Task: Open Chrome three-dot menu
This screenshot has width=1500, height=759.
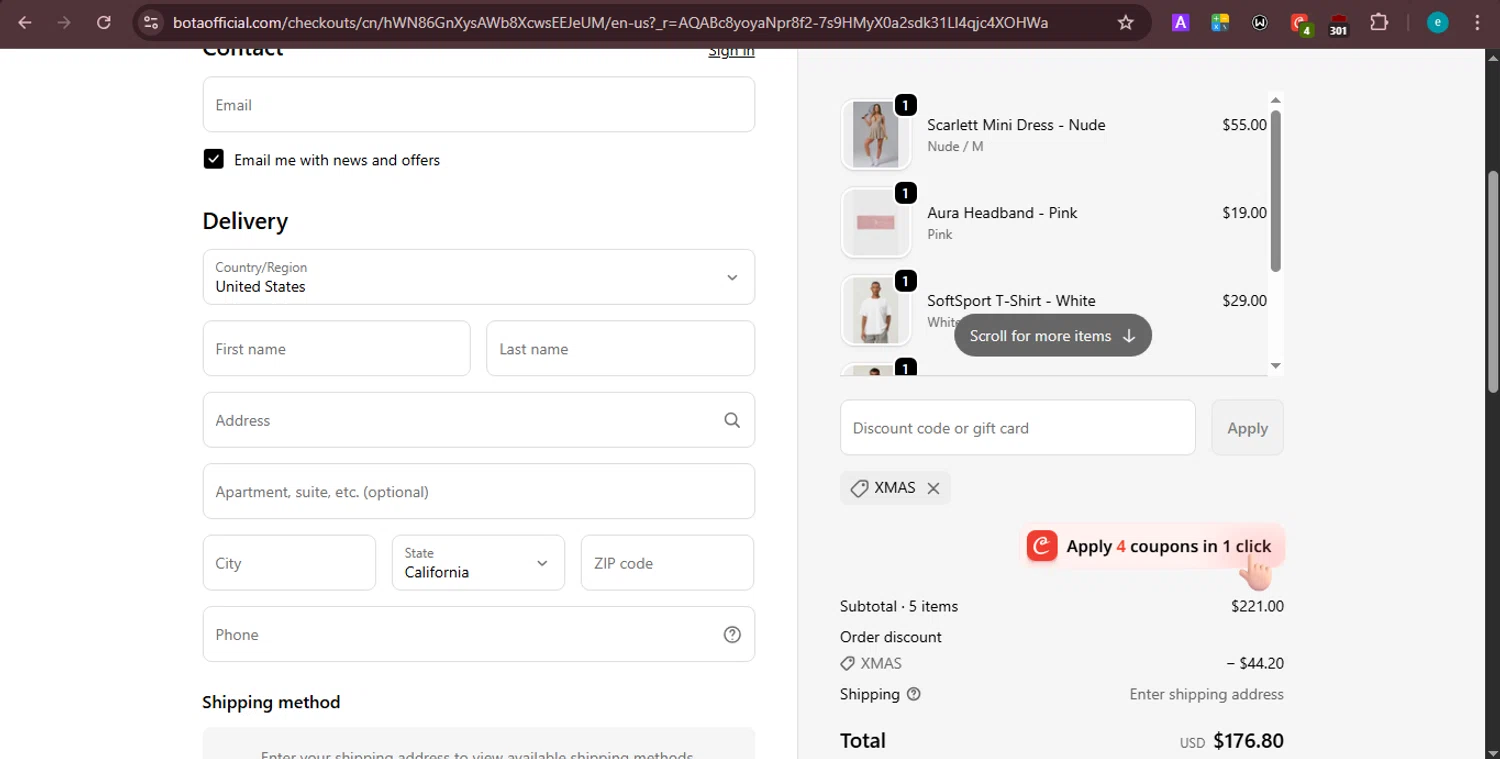Action: click(x=1477, y=22)
